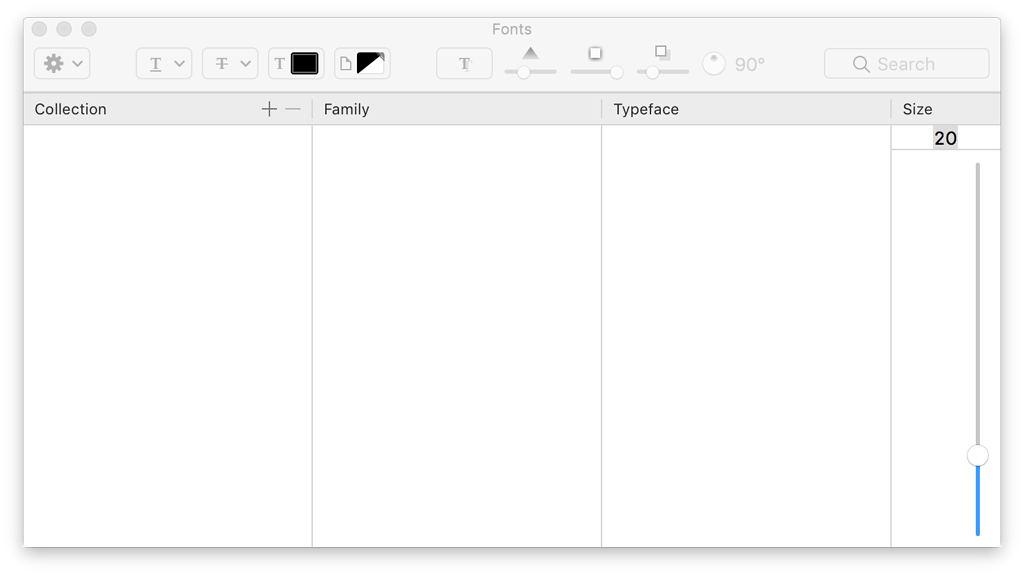Expand the strikethrough style dropdown

246,63
